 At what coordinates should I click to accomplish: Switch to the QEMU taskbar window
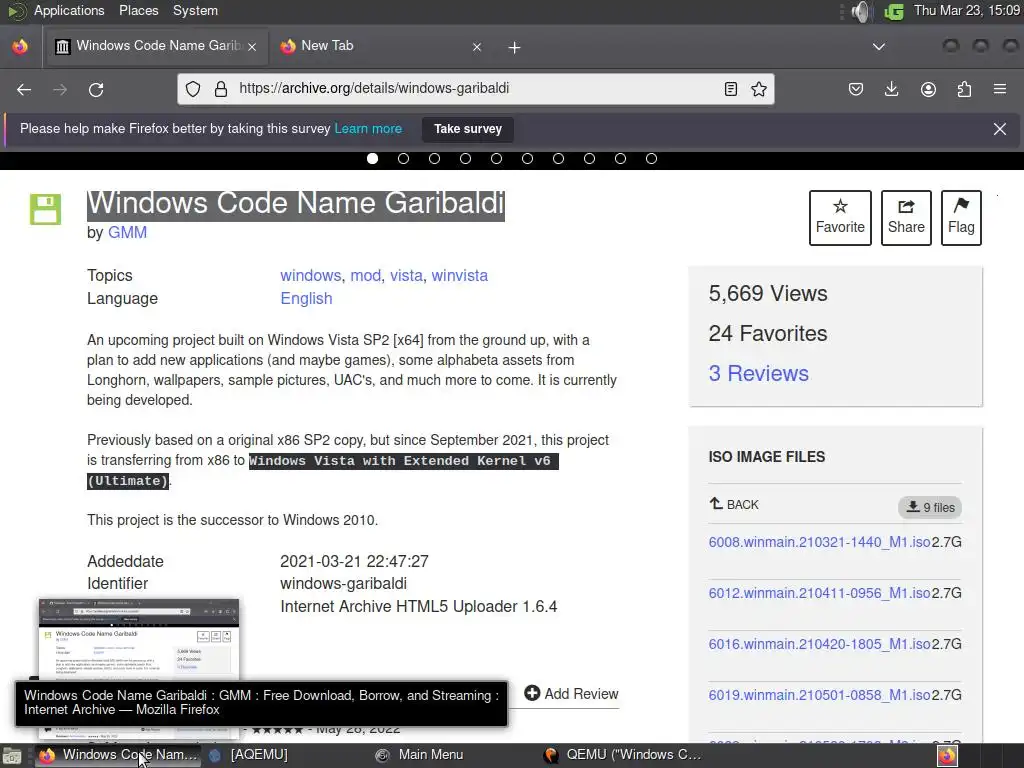pos(622,755)
